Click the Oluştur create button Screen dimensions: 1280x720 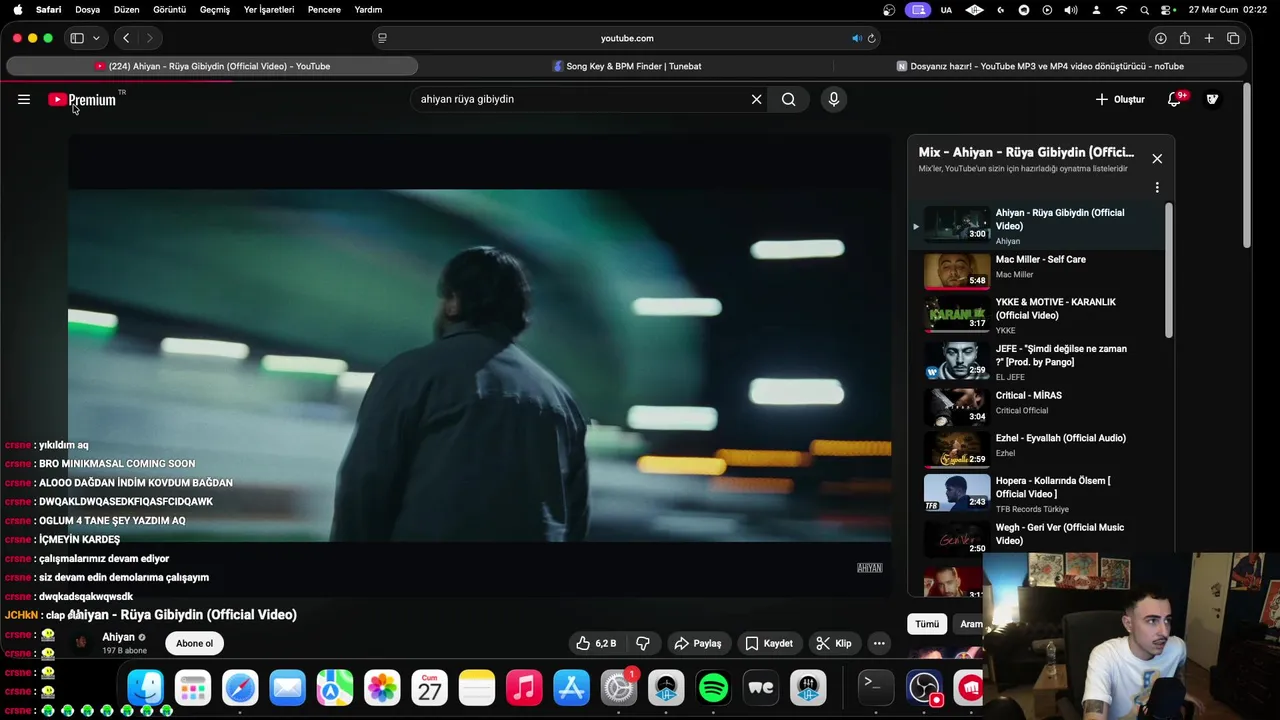pyautogui.click(x=1120, y=99)
